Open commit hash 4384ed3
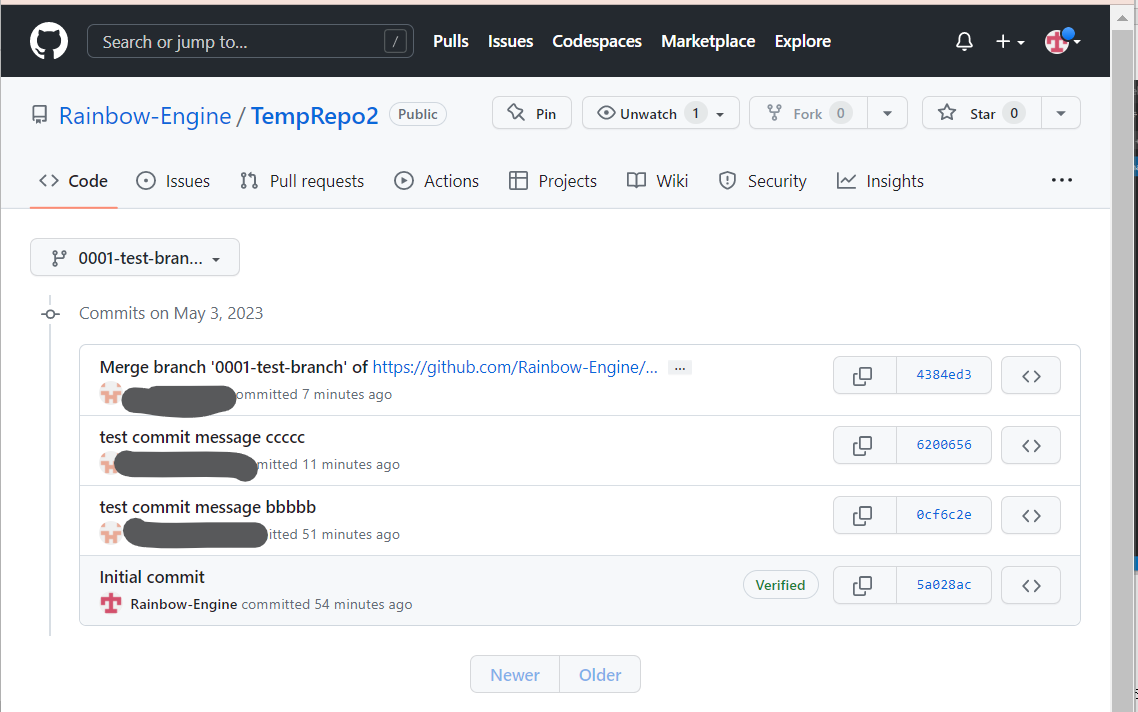Viewport: 1138px width, 712px height. [x=943, y=375]
